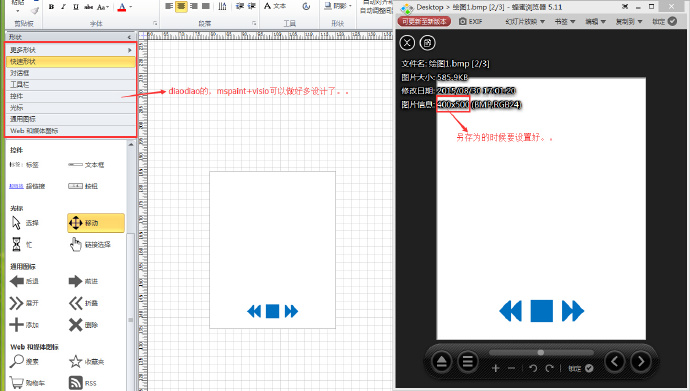Image resolution: width=690 pixels, height=391 pixels.
Task: Select the 光标 stencil title bar
Action: 71,107
